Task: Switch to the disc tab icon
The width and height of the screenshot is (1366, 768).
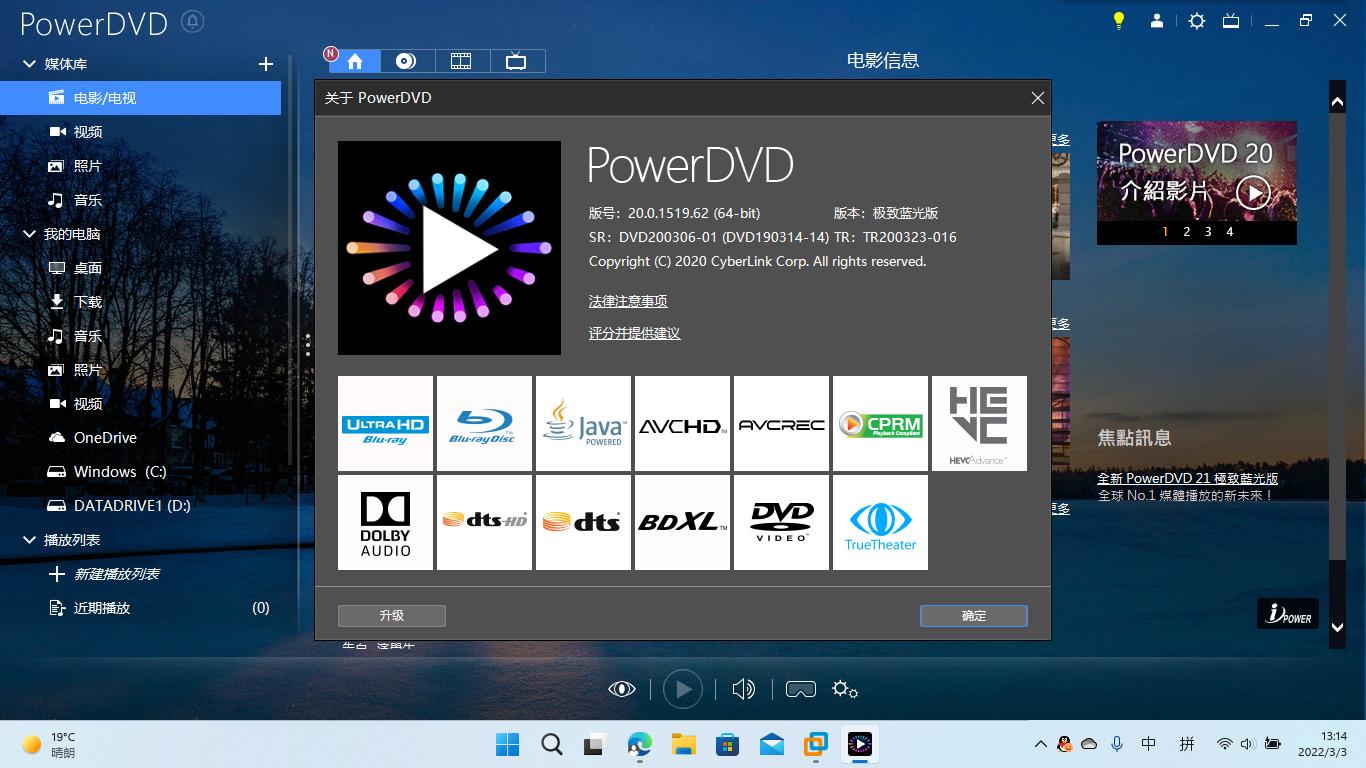Action: click(408, 61)
